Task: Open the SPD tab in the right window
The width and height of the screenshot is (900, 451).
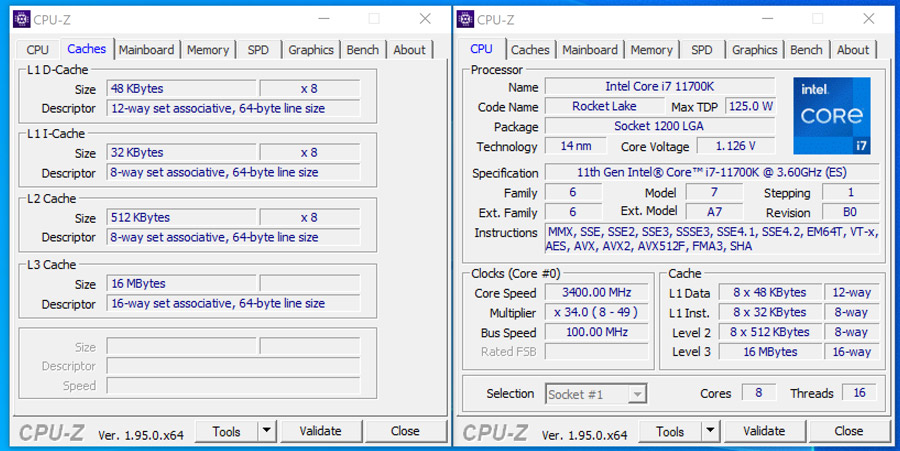Action: coord(702,50)
